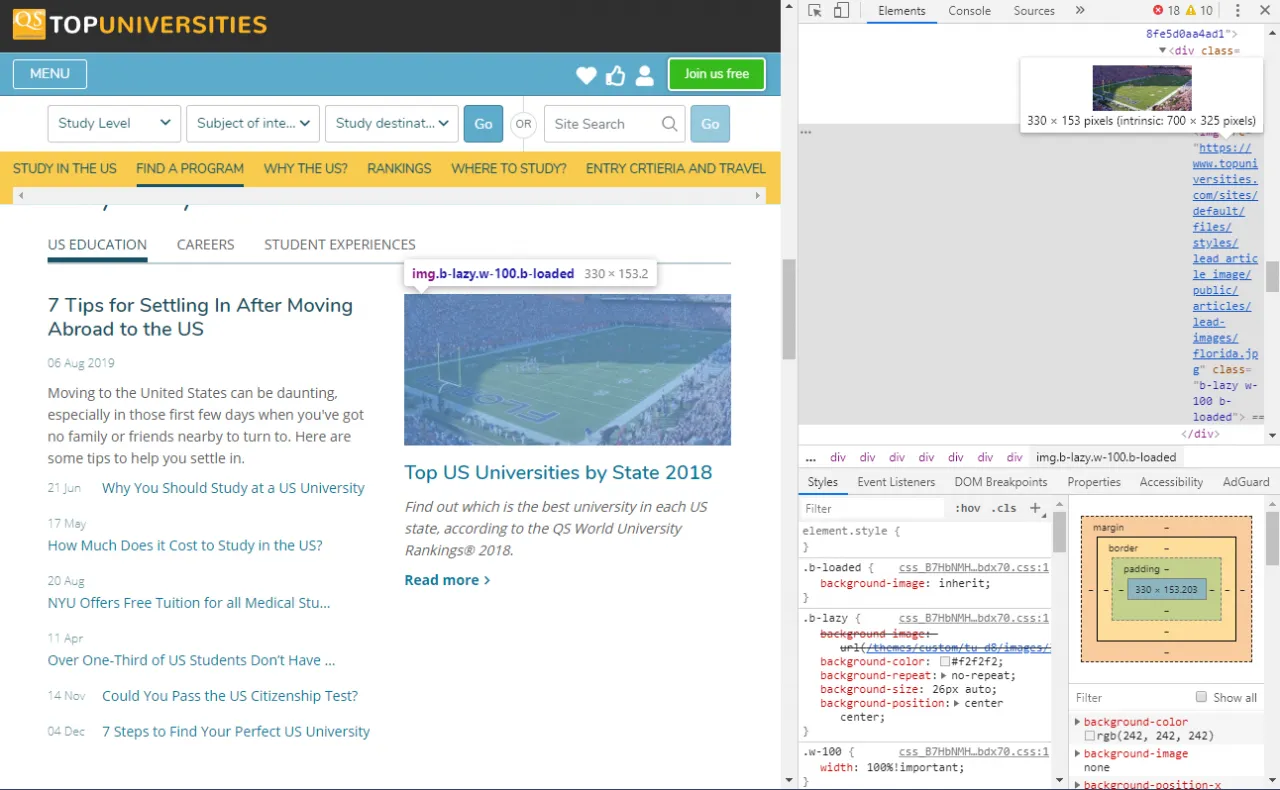
Task: Click the #f2f2f2 background-color swatch
Action: (945, 662)
